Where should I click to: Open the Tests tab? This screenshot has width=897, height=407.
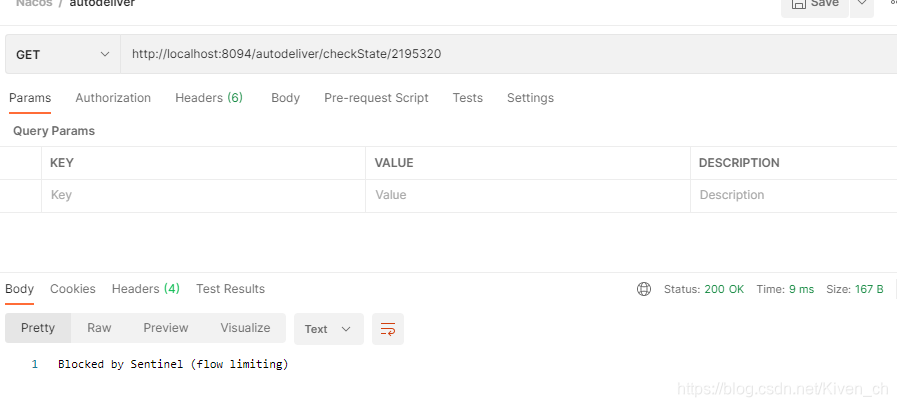click(x=467, y=98)
